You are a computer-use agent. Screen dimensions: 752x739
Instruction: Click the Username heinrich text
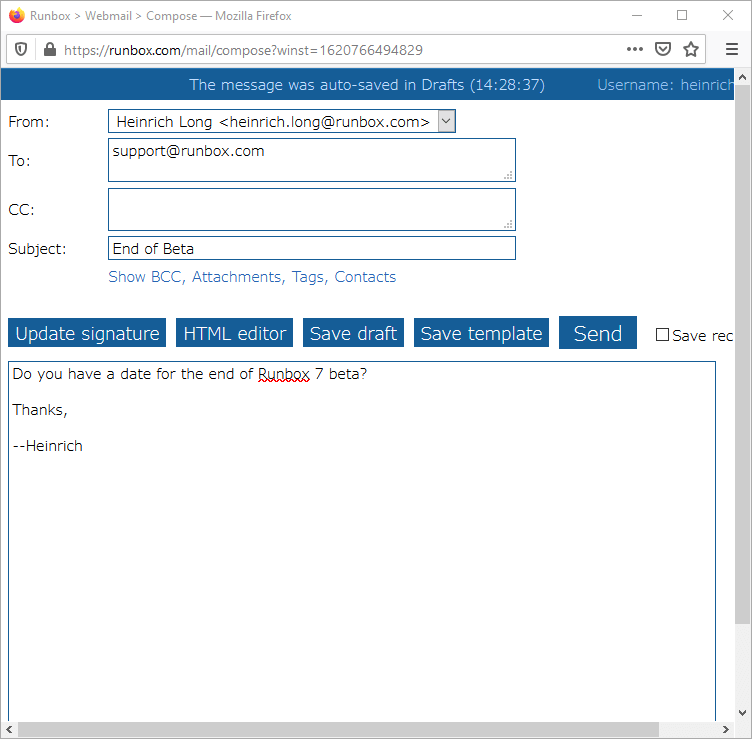tap(665, 85)
